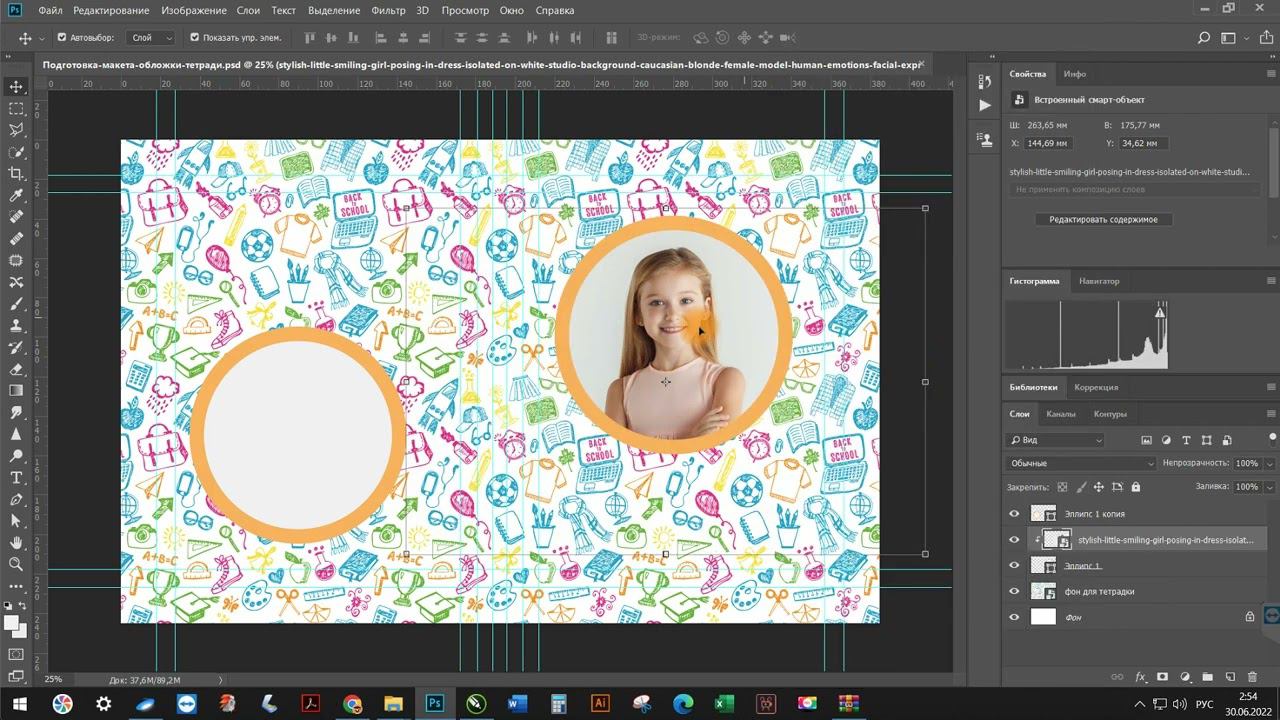Hide the Эллипс 1 копия layer
The height and width of the screenshot is (720, 1280).
tap(1014, 514)
